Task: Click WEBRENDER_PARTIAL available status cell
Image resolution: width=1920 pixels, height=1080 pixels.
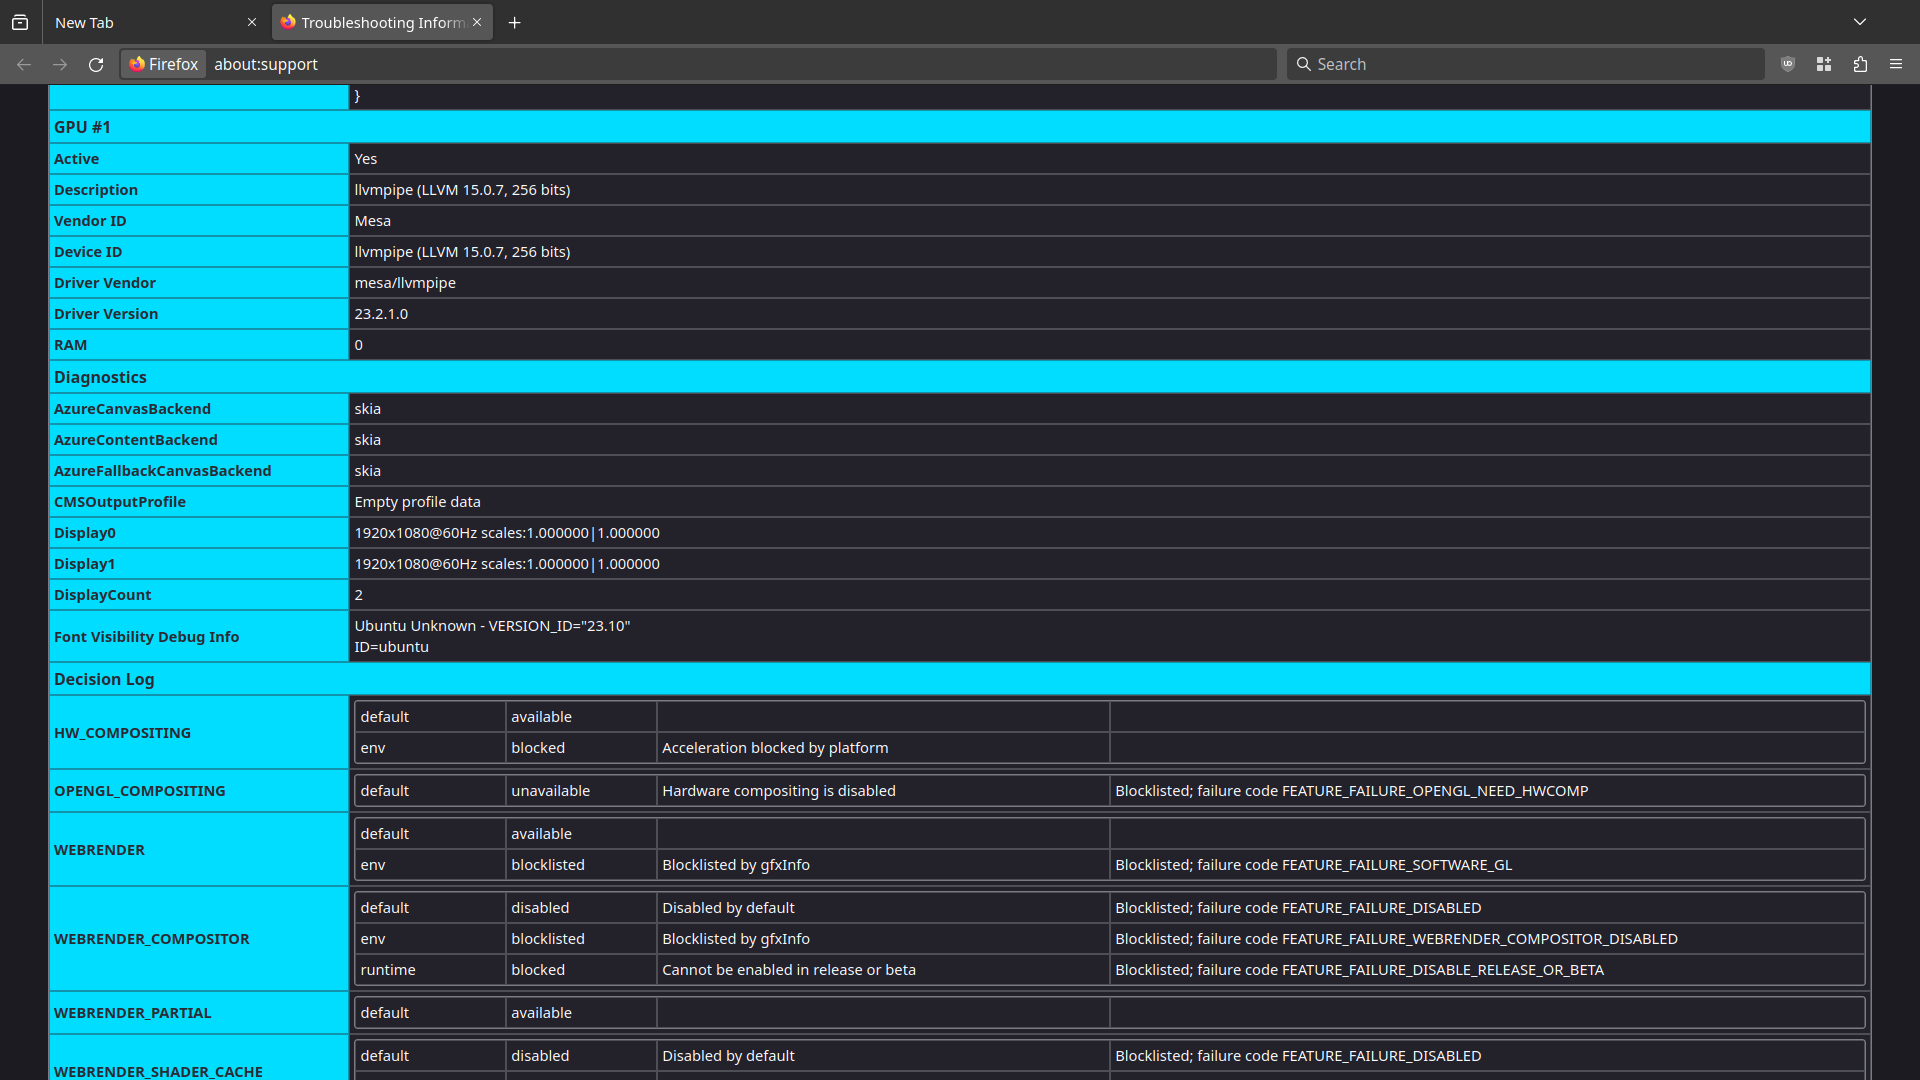Action: click(x=581, y=1013)
